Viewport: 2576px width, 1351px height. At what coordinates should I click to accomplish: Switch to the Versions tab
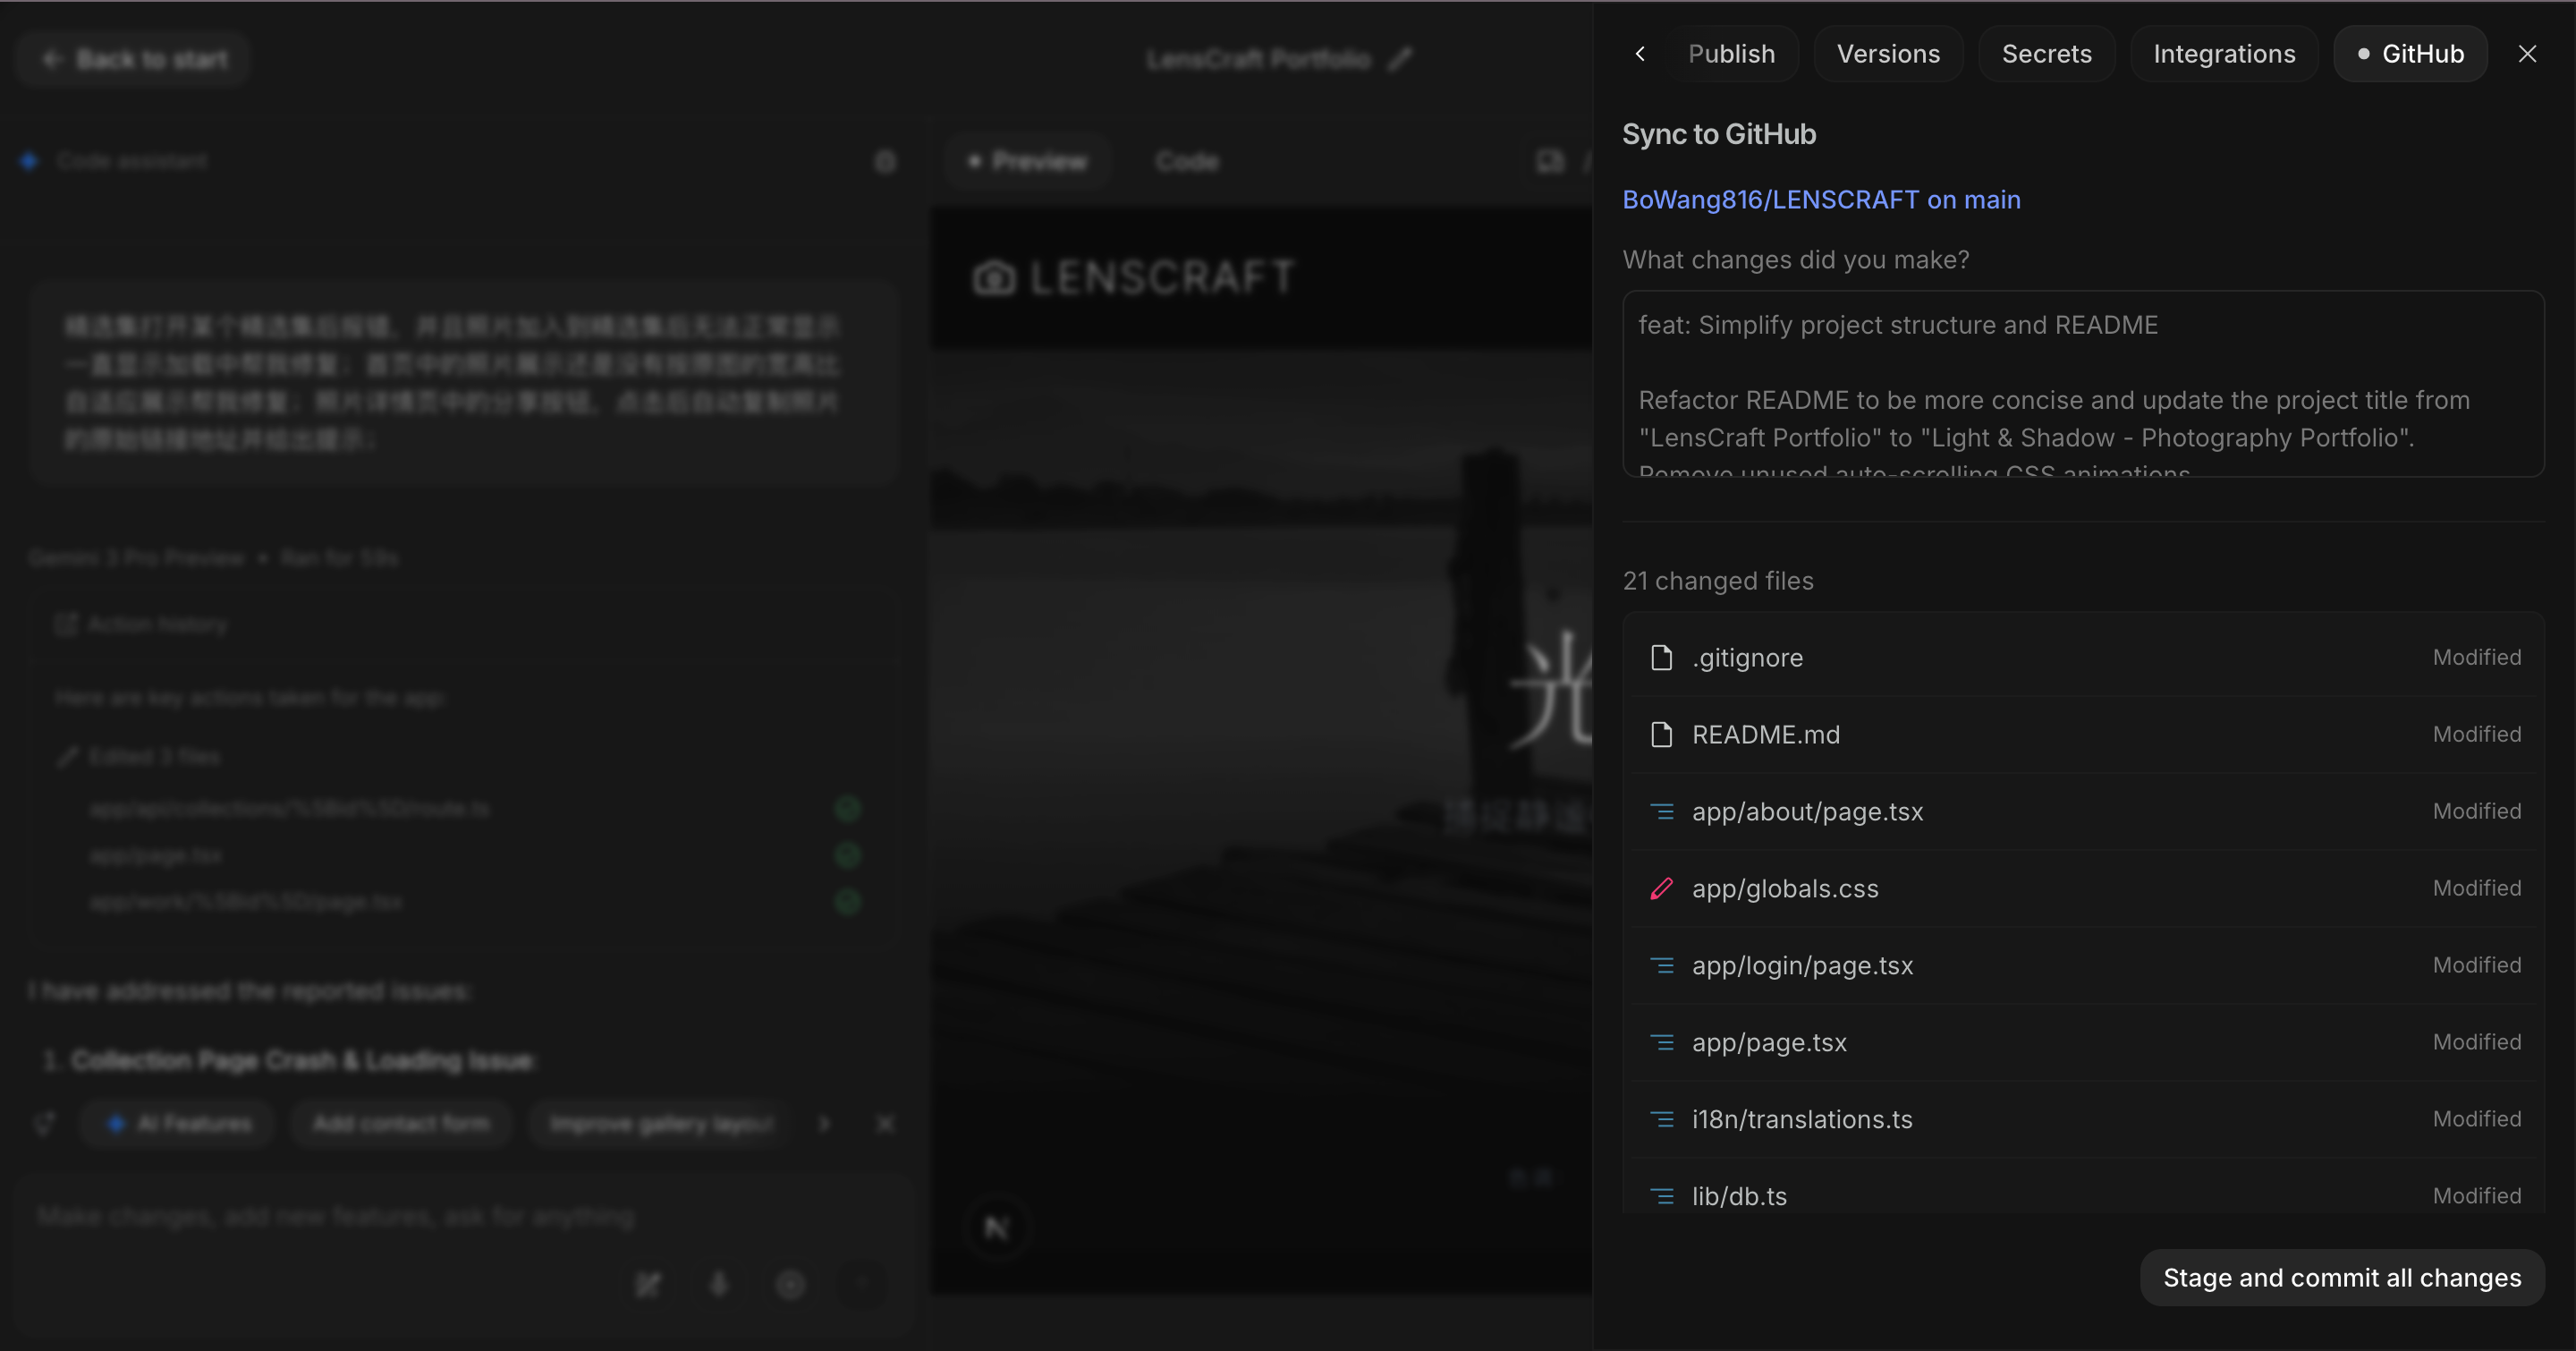1887,54
